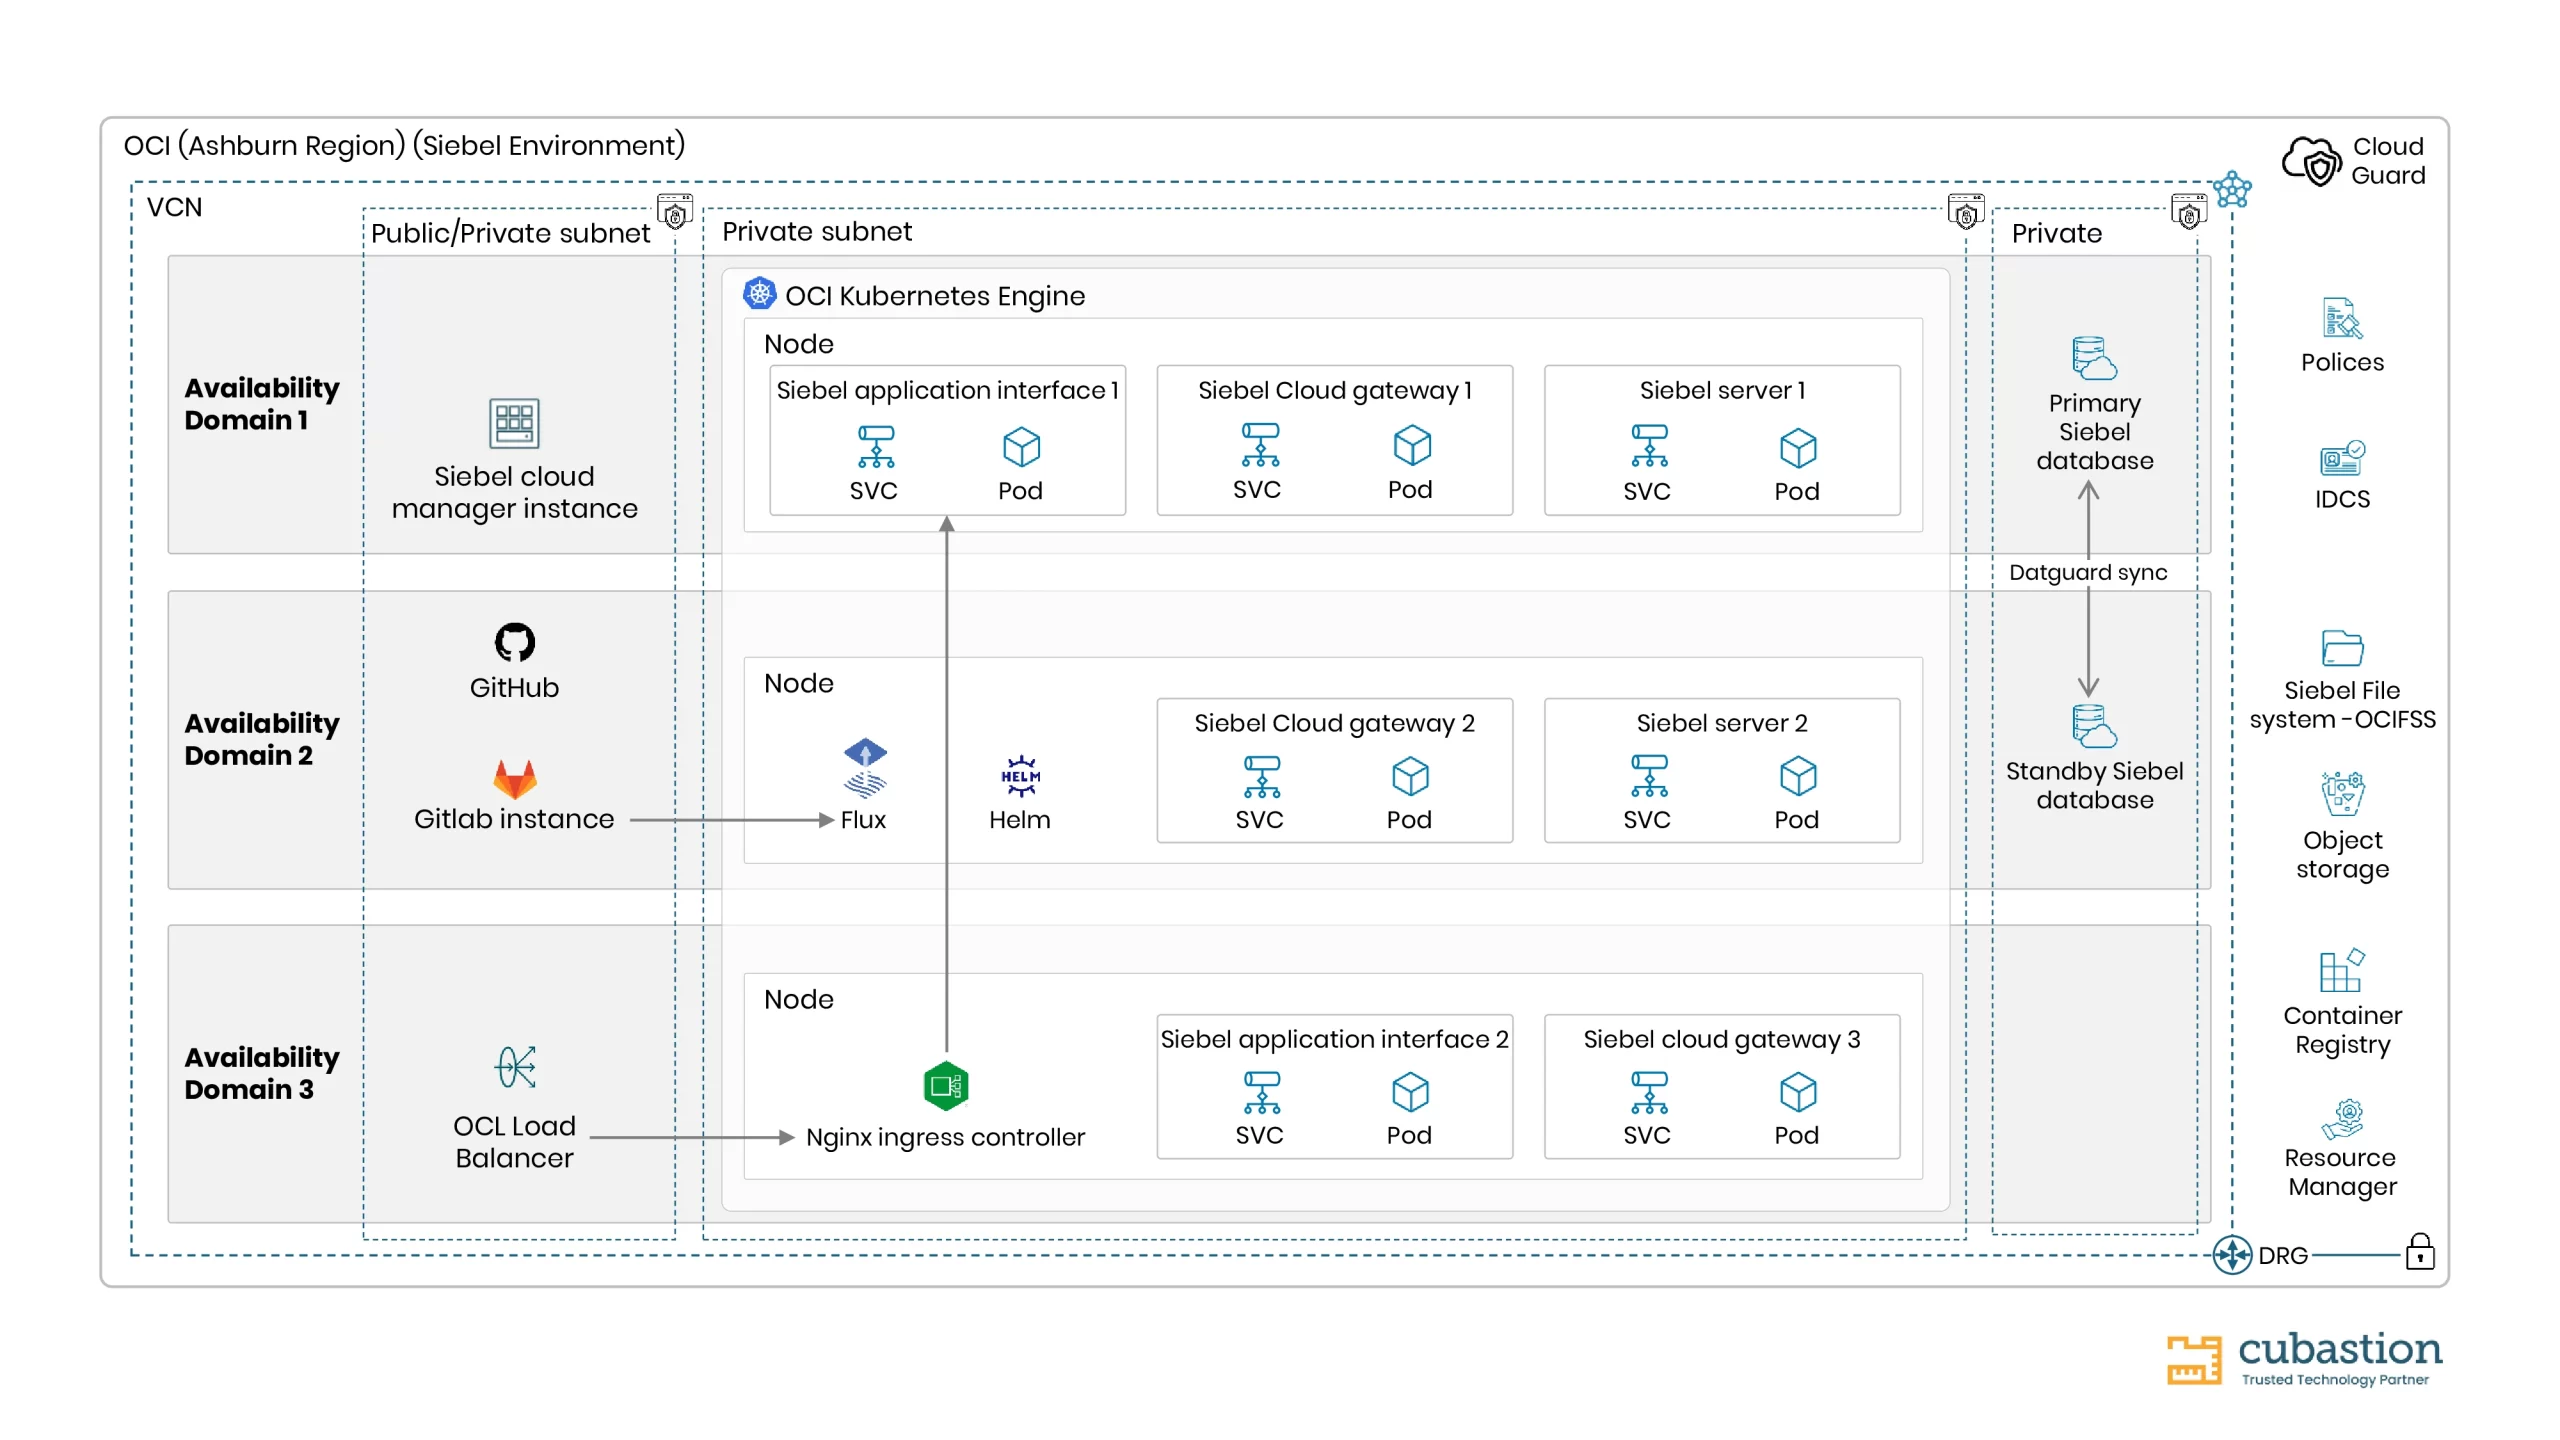The width and height of the screenshot is (2560, 1440).
Task: Click the DRG gateway icon
Action: click(2232, 1254)
